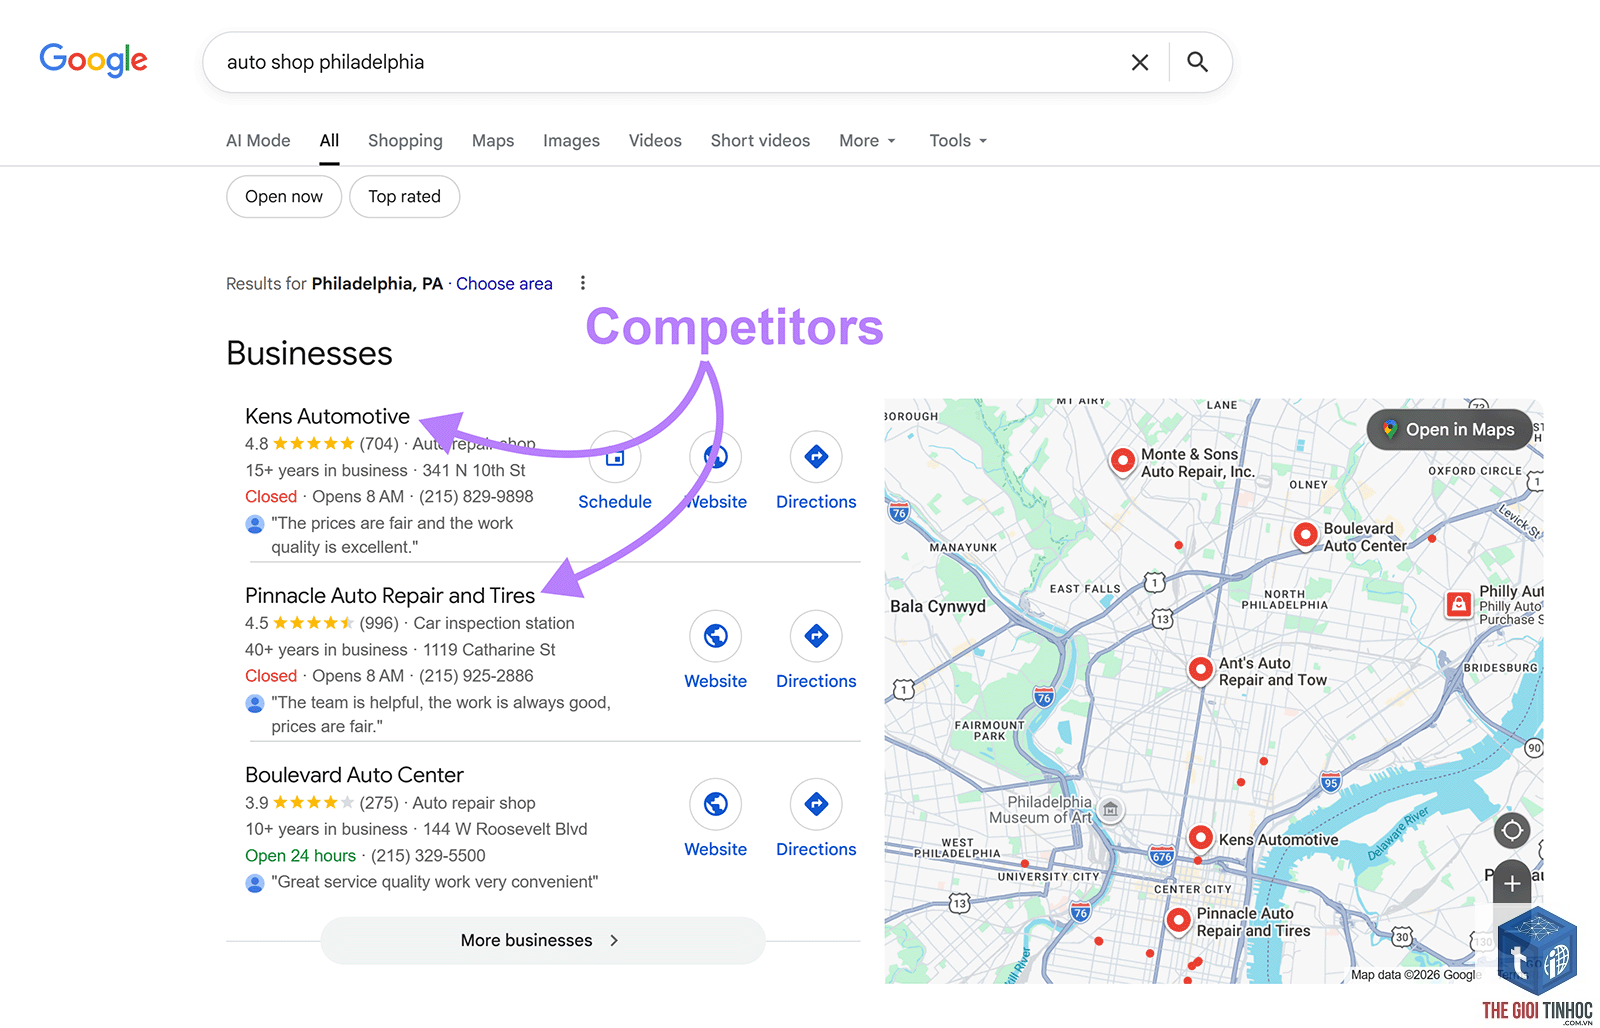The height and width of the screenshot is (1028, 1600).
Task: Switch to the Images tab
Action: (571, 141)
